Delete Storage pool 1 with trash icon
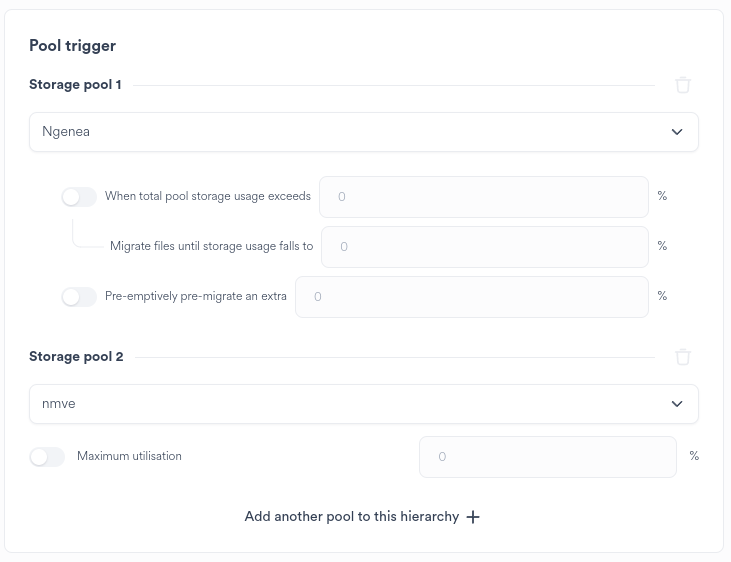731x562 pixels. coord(683,85)
